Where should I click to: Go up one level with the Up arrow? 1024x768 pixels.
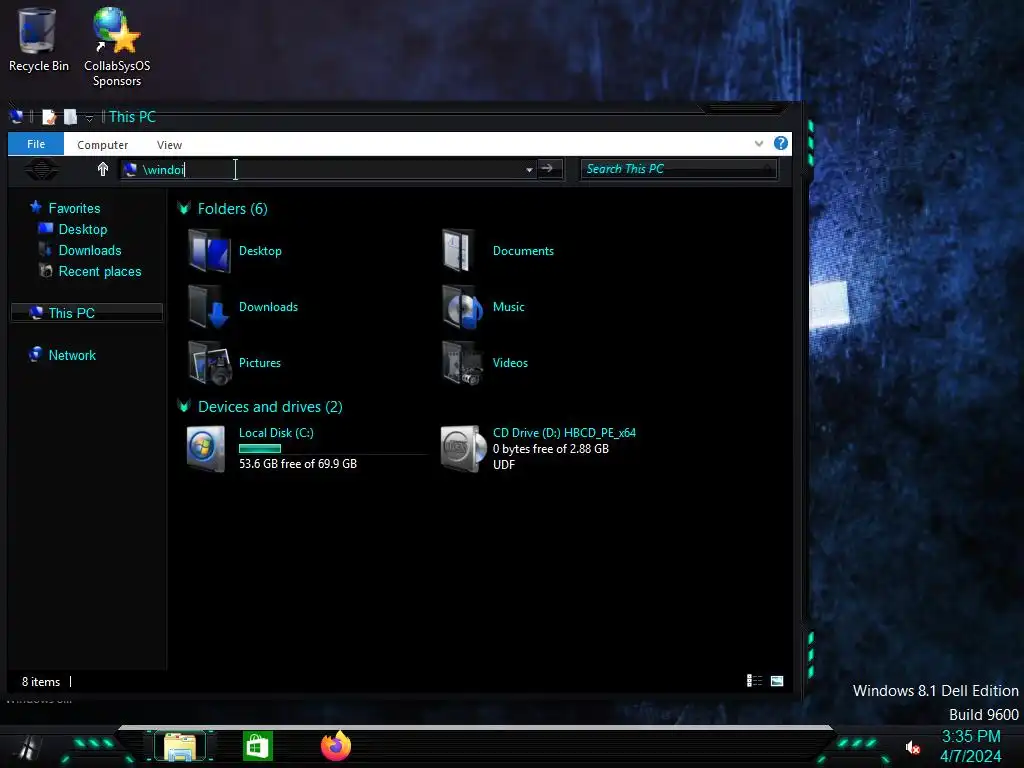(x=103, y=169)
